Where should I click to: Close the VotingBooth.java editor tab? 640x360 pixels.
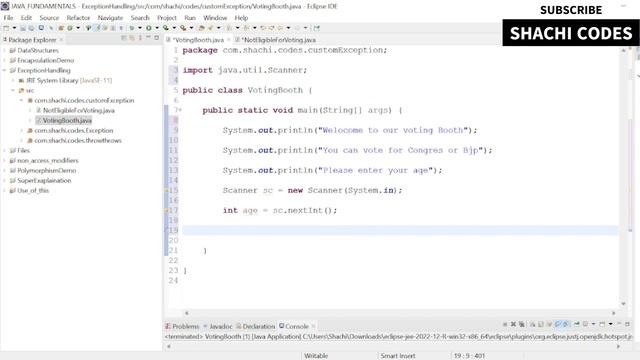point(229,40)
